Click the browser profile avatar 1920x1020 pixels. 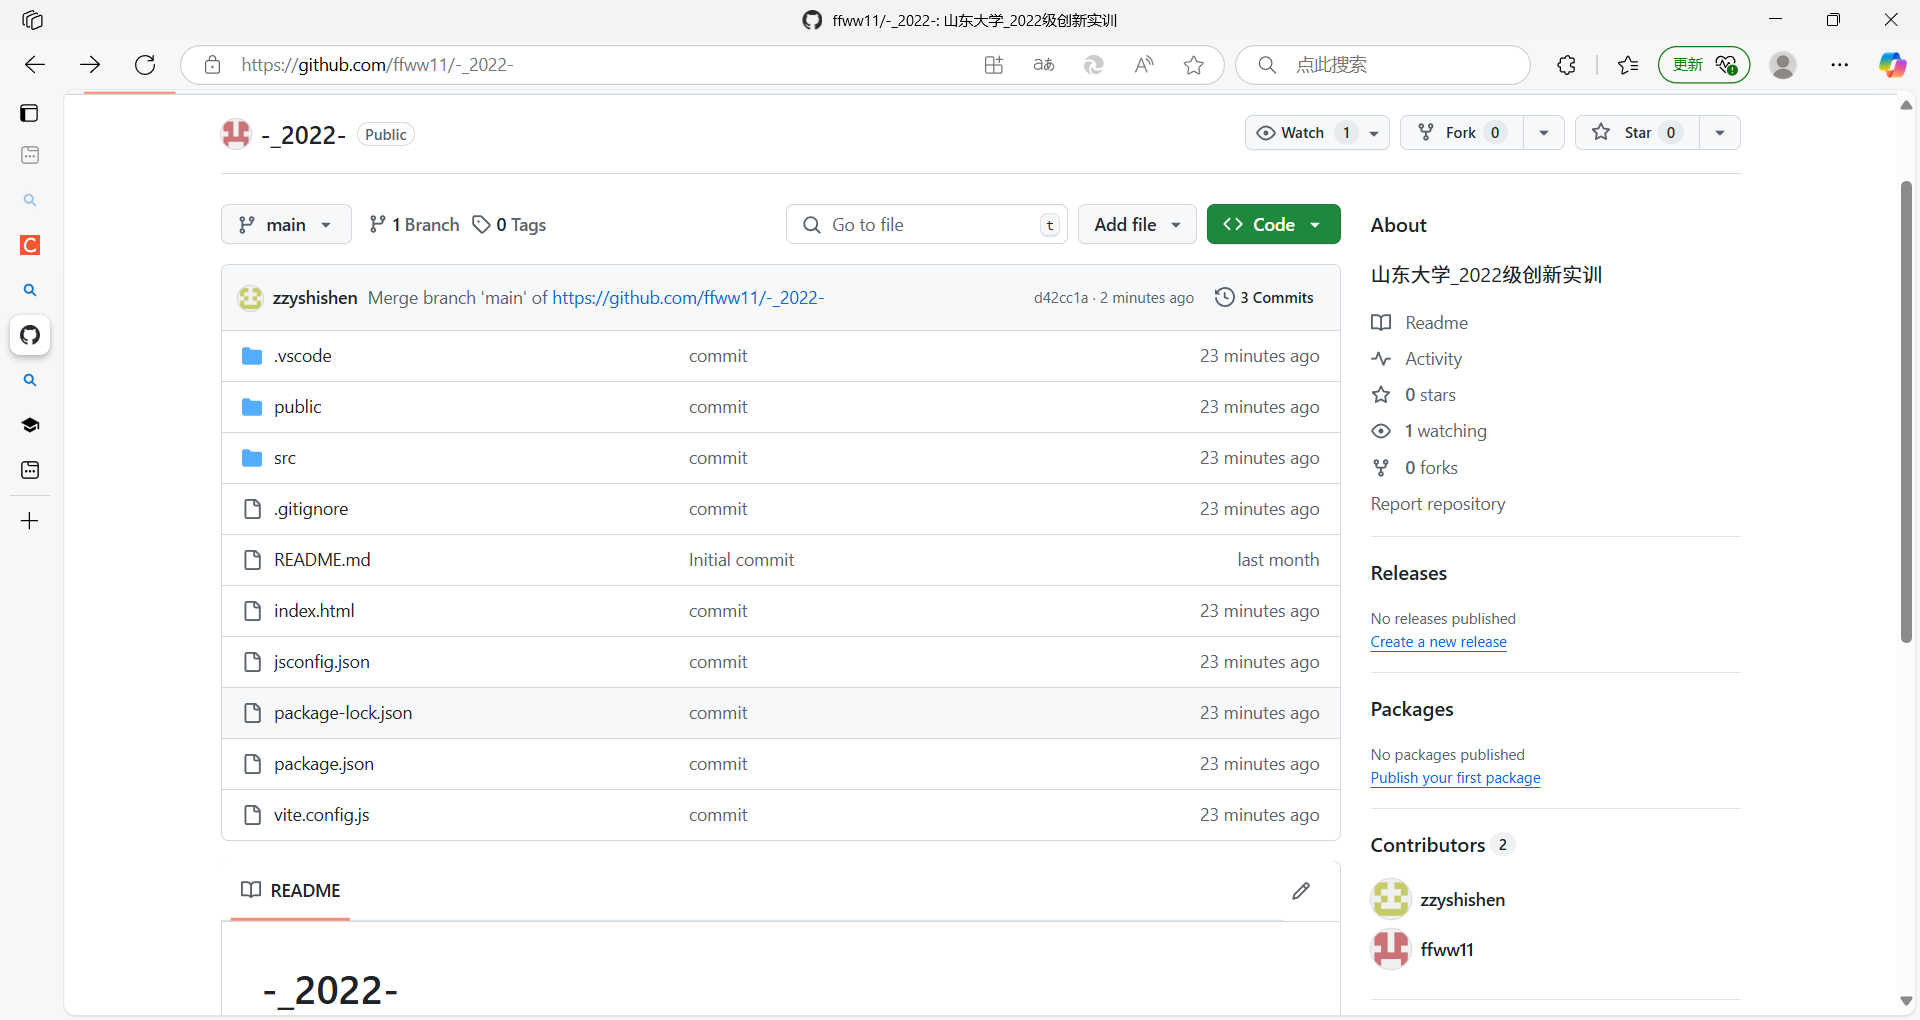(x=1783, y=65)
